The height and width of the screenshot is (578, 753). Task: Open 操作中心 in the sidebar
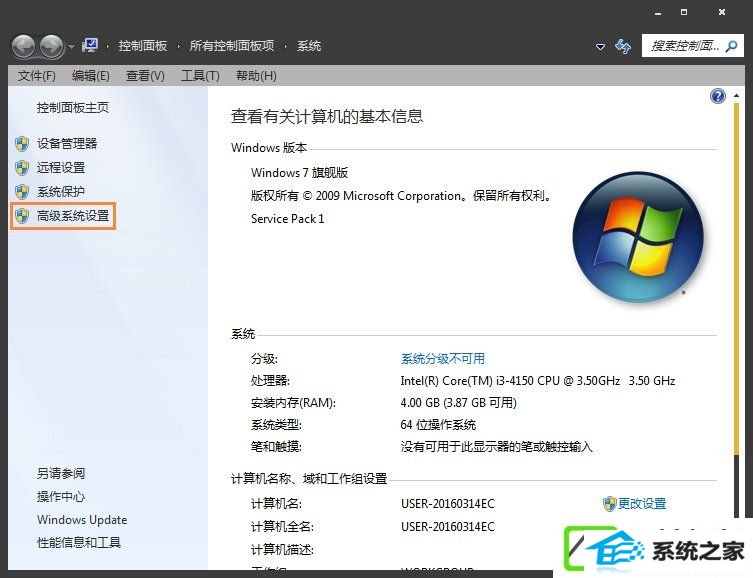click(61, 496)
